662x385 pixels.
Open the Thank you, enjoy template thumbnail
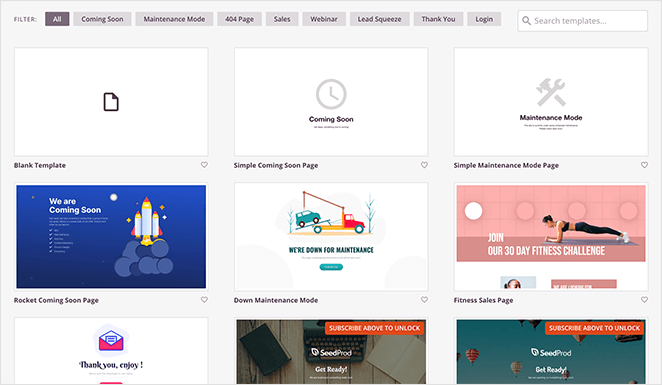coord(111,351)
